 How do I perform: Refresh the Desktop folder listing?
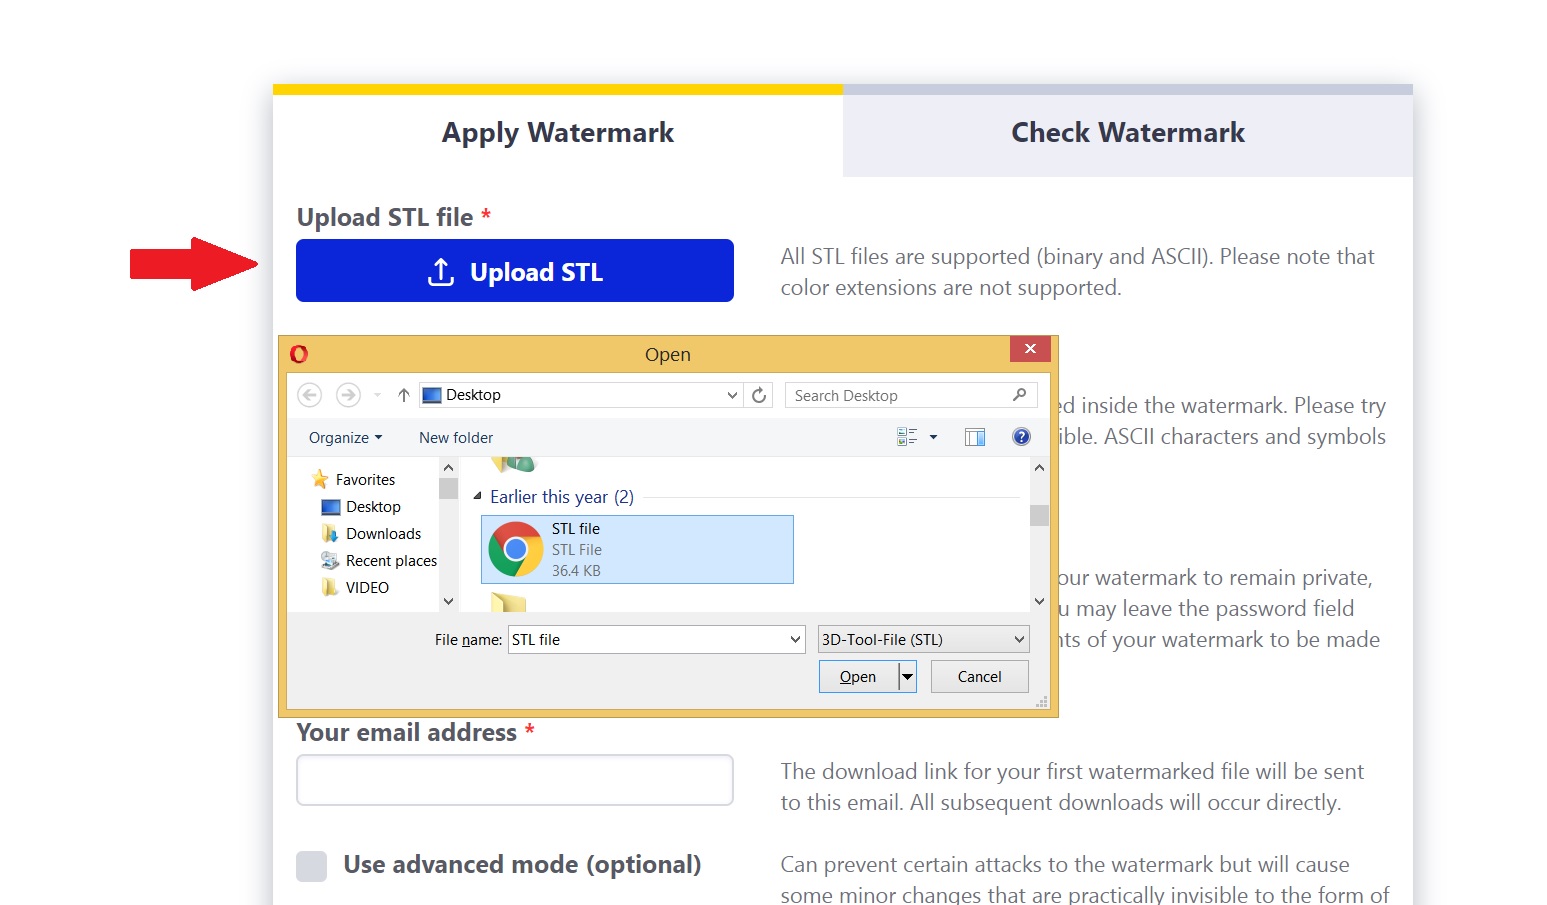point(759,395)
